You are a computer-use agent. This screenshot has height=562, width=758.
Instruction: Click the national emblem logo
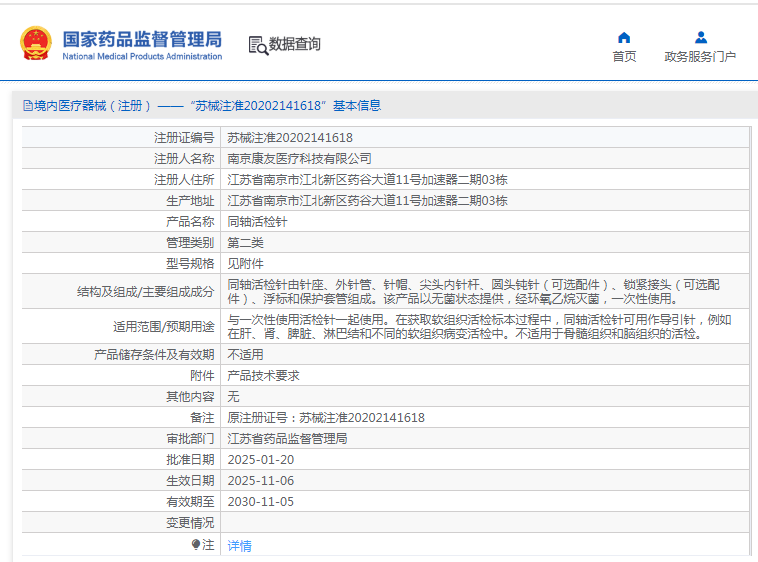coord(36,44)
